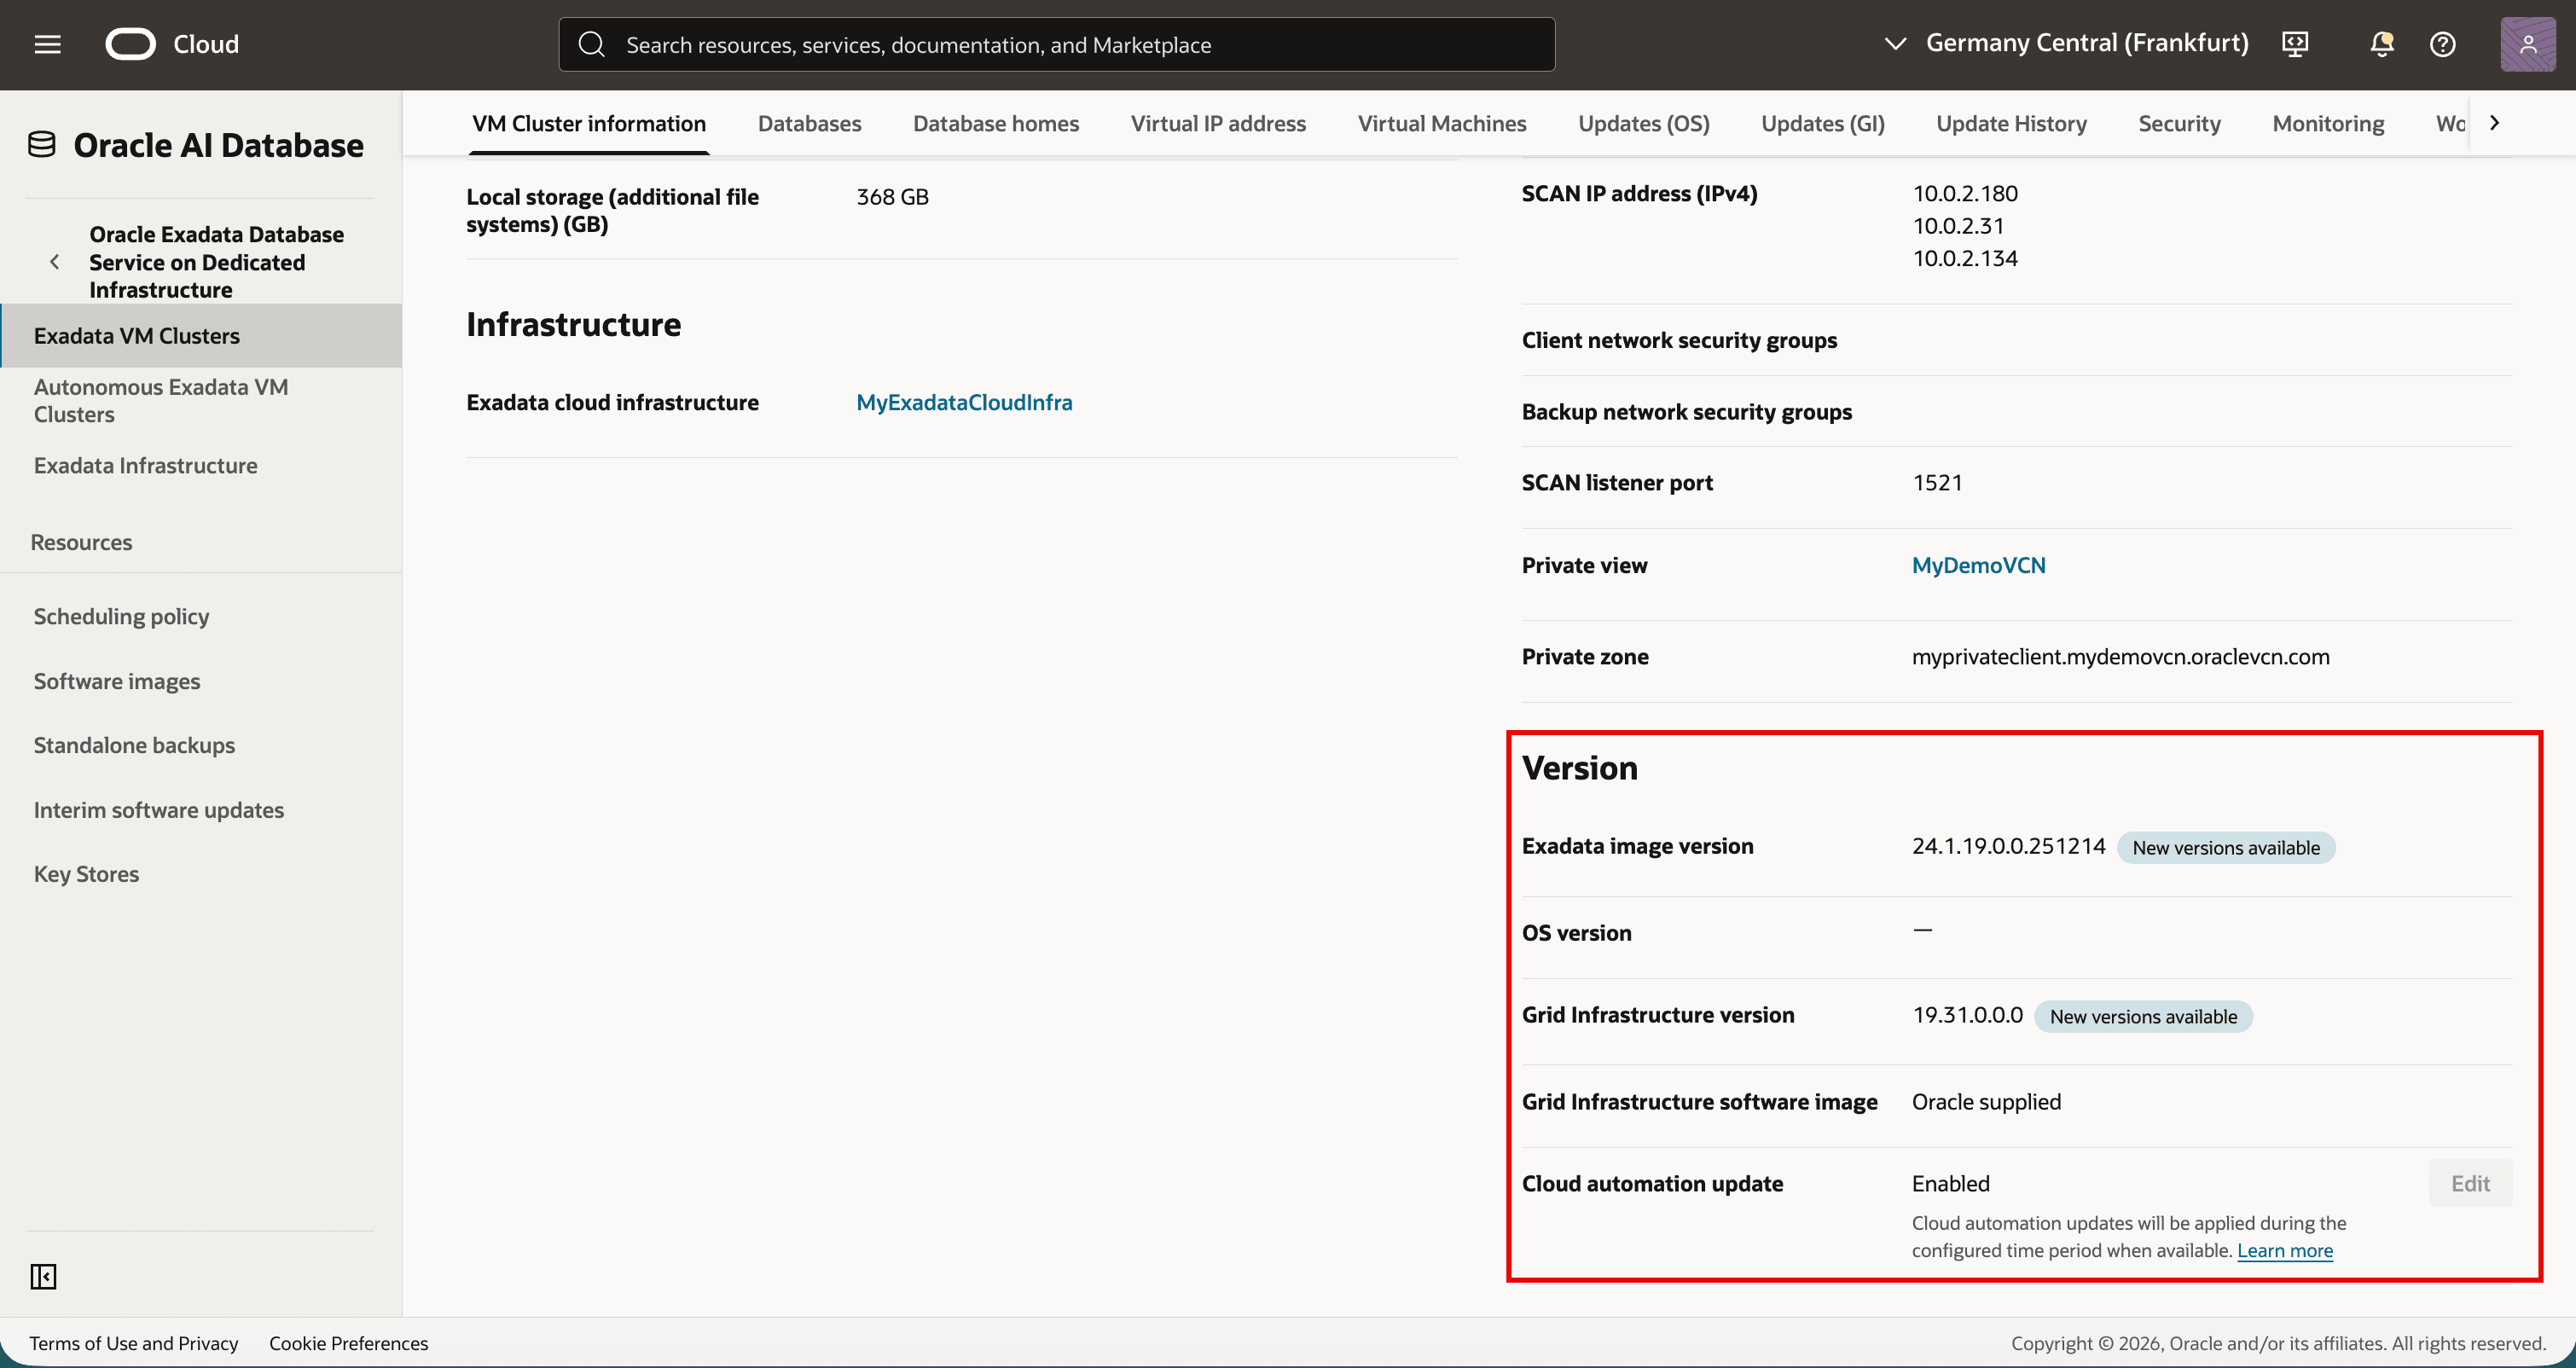Open Key Stores
2576x1368 pixels.
(x=86, y=874)
